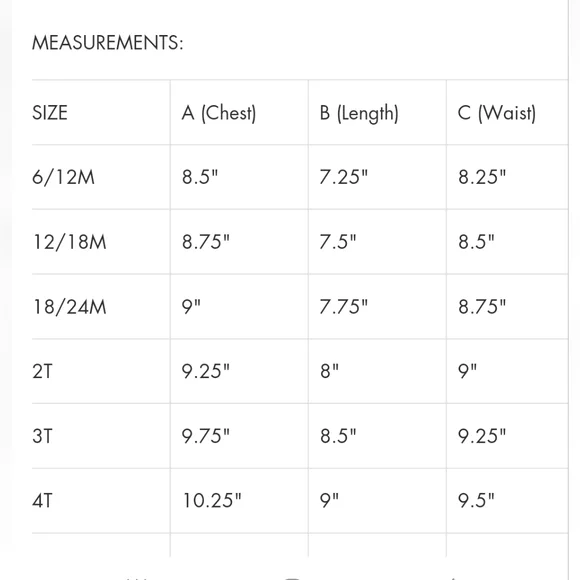Click the 8.25" waist value for 6/12M

point(482,177)
